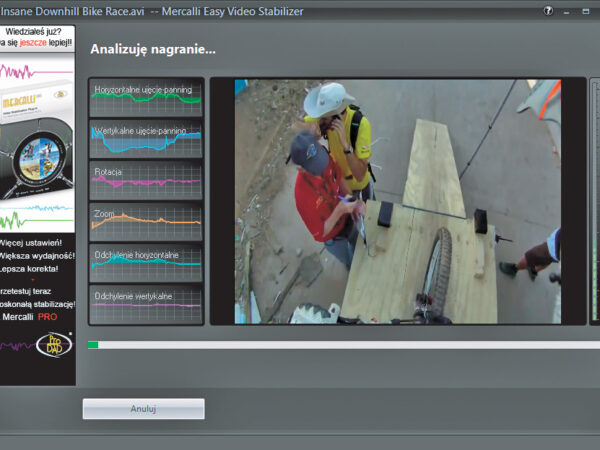Select the Odchylenie wertykalne graph
Screen dimensions: 600x450
(146, 304)
